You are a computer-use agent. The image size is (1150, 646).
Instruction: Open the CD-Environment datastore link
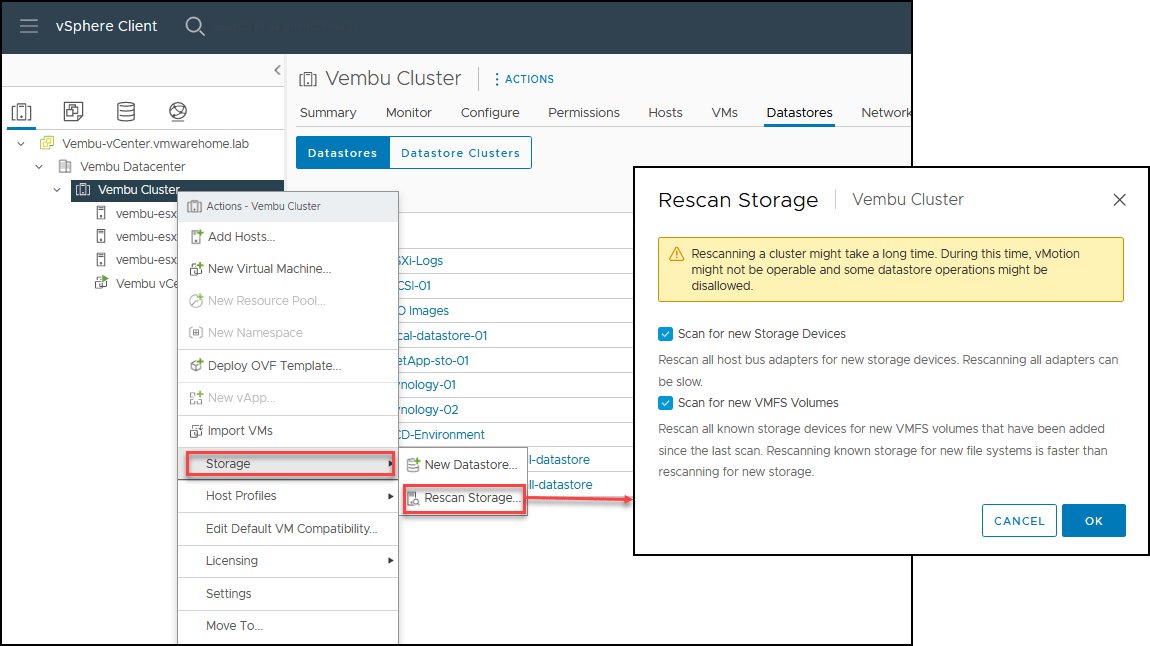tap(442, 435)
